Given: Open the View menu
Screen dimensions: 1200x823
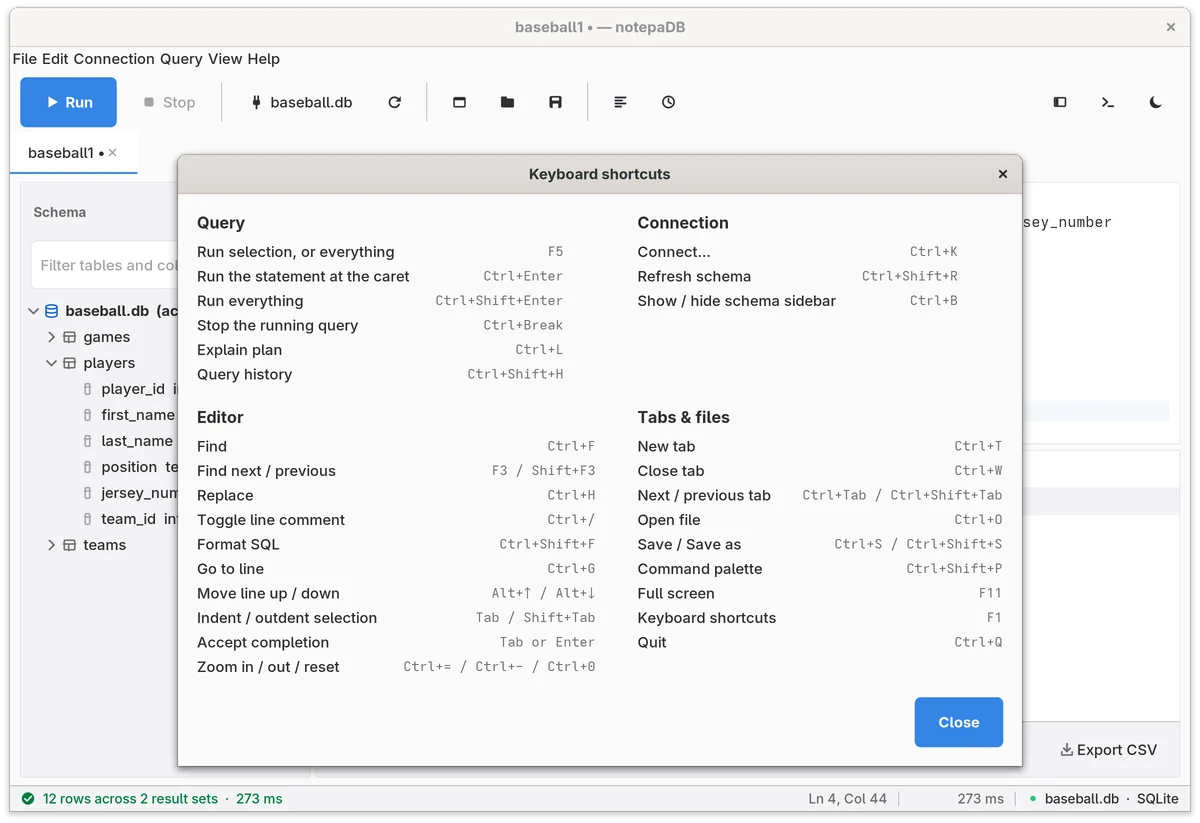Looking at the screenshot, I should coord(225,59).
